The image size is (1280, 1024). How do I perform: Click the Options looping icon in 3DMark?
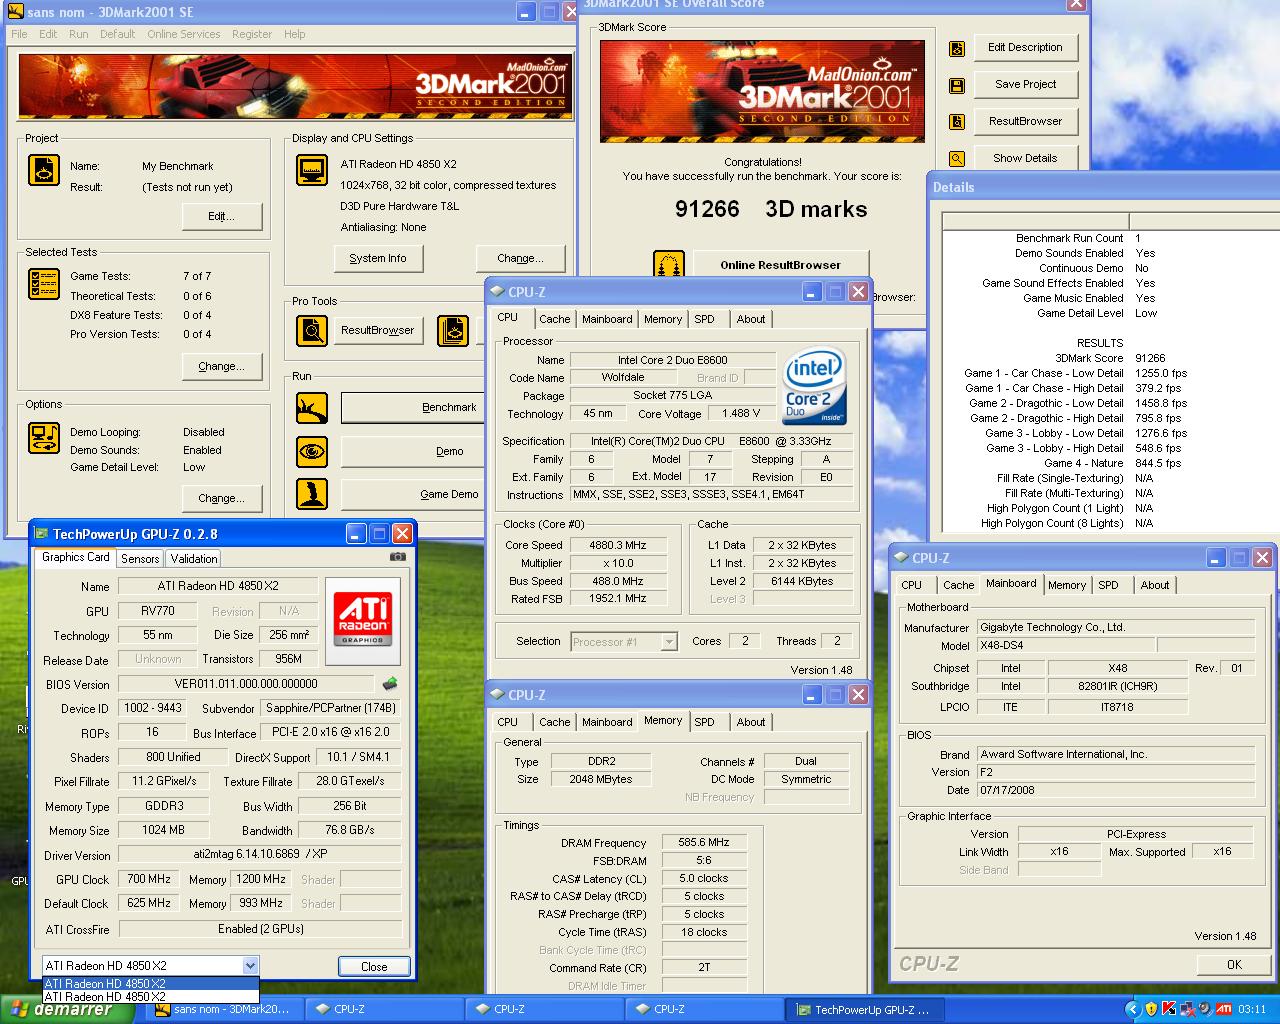(44, 438)
